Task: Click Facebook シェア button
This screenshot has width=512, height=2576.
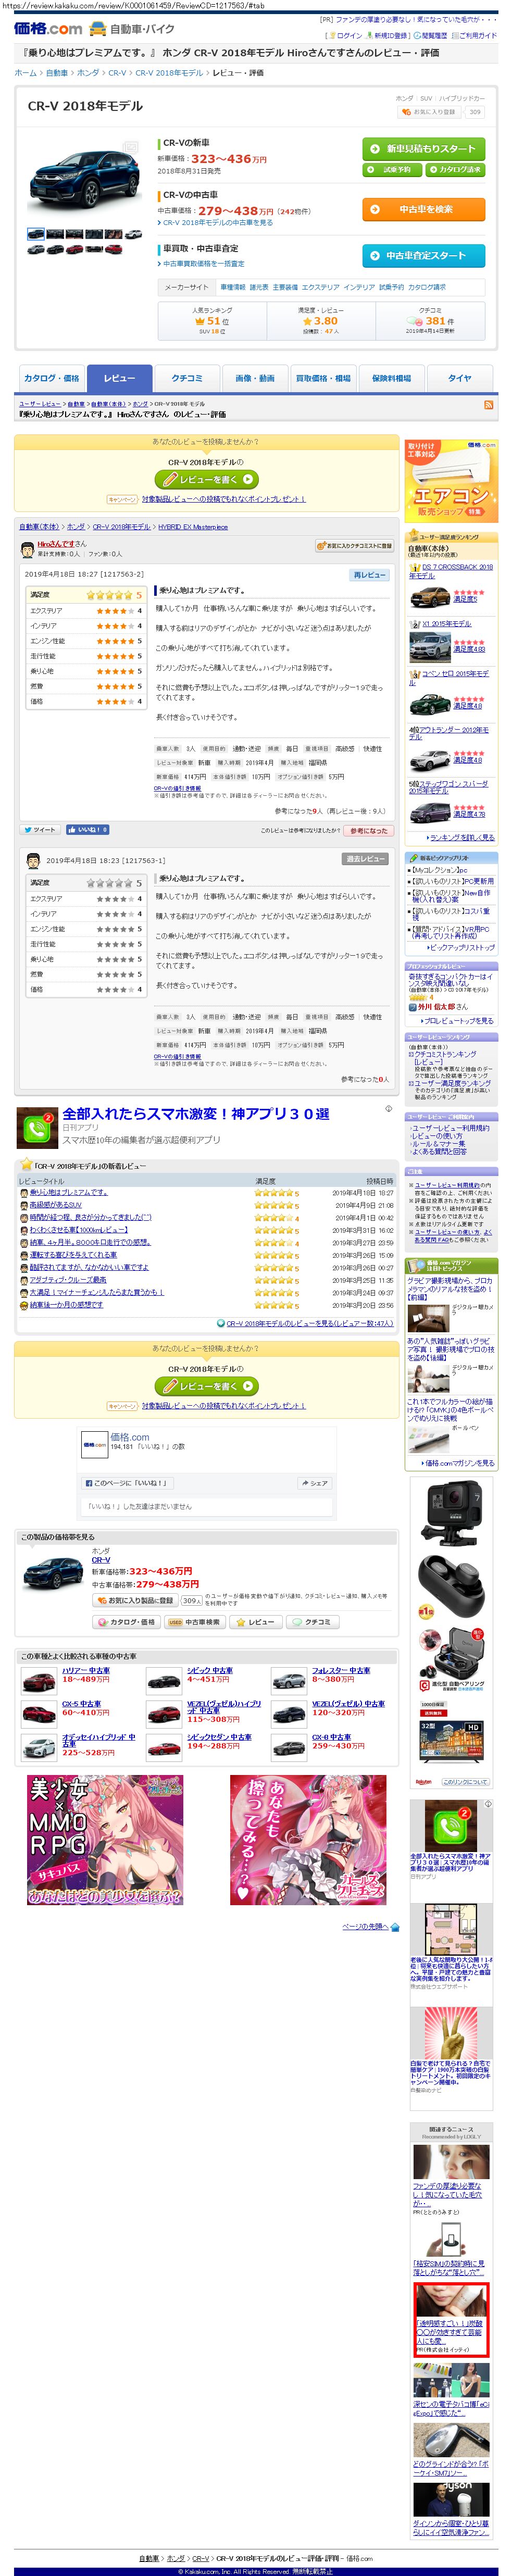Action: point(315,1483)
